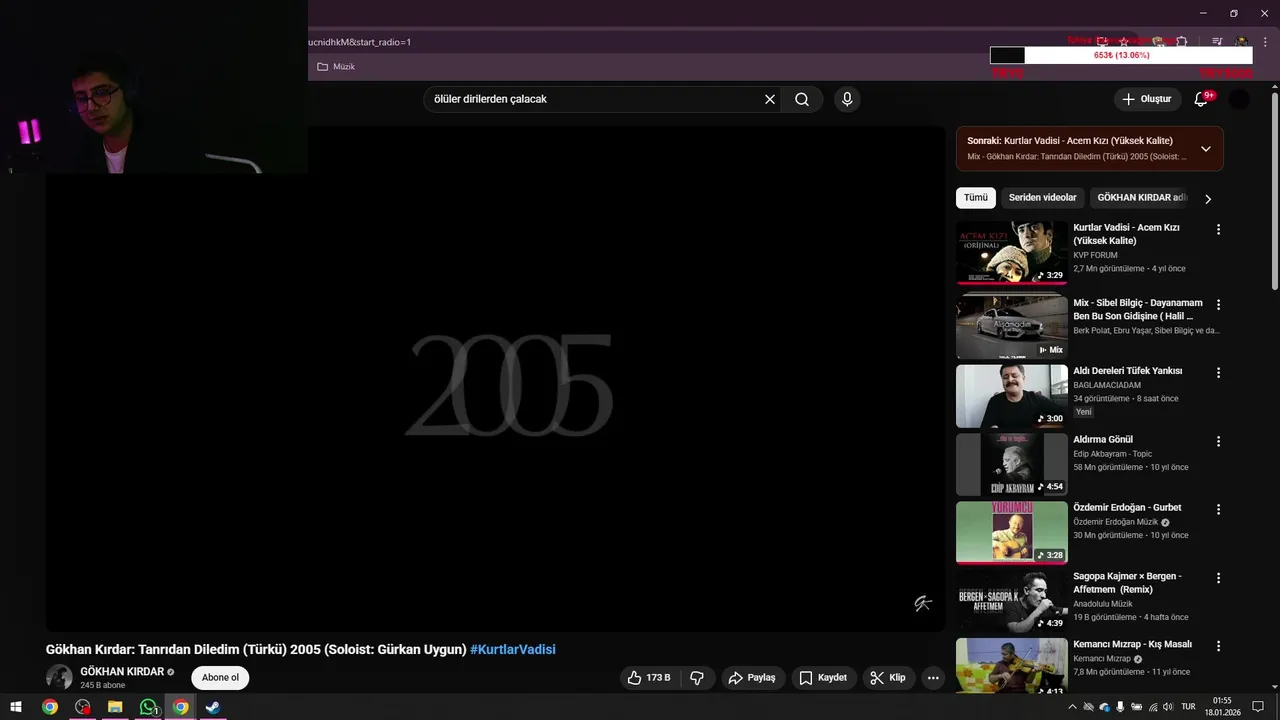This screenshot has width=1280, height=720.
Task: Show hidden tray icons chevron
Action: [x=1073, y=707]
